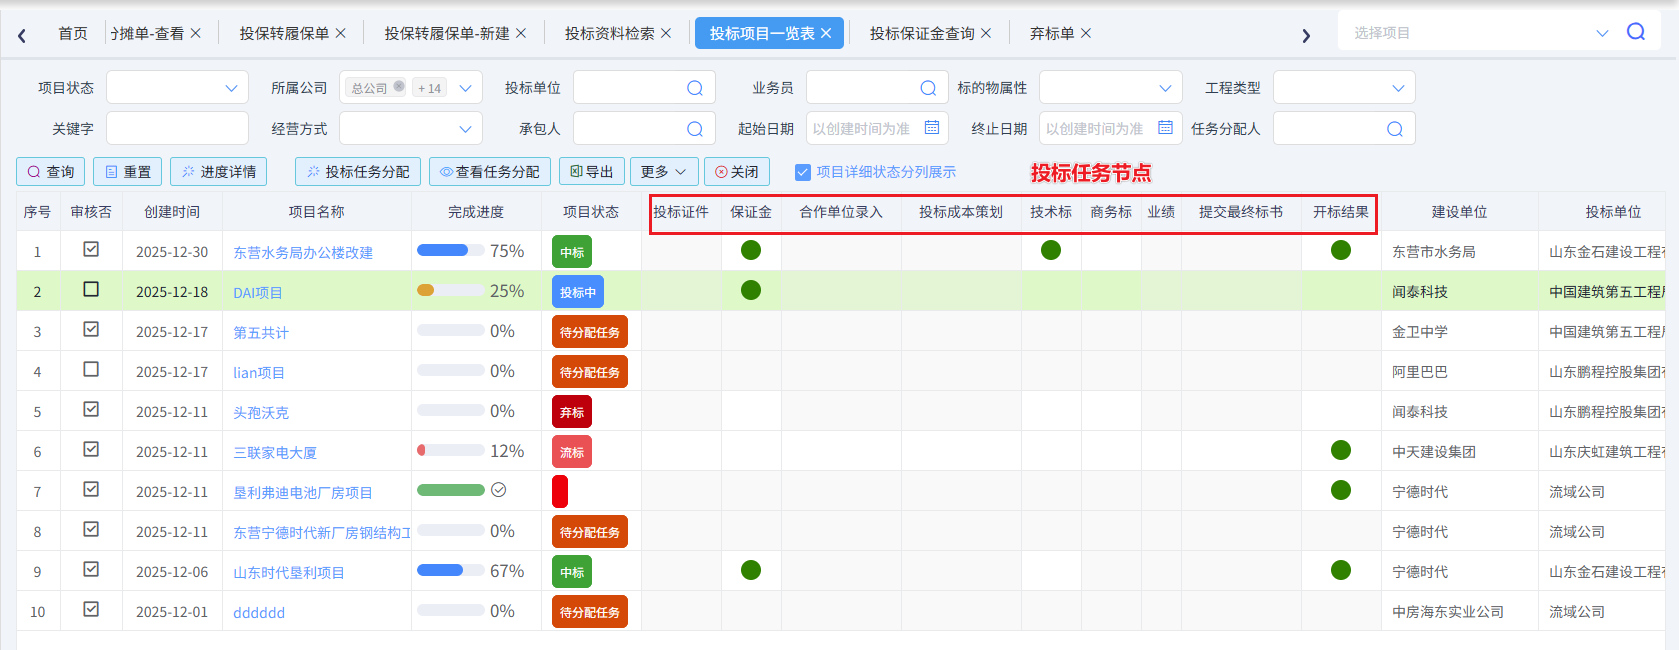Close the 投标资料检索 tab
The image size is (1679, 650).
[x=666, y=33]
